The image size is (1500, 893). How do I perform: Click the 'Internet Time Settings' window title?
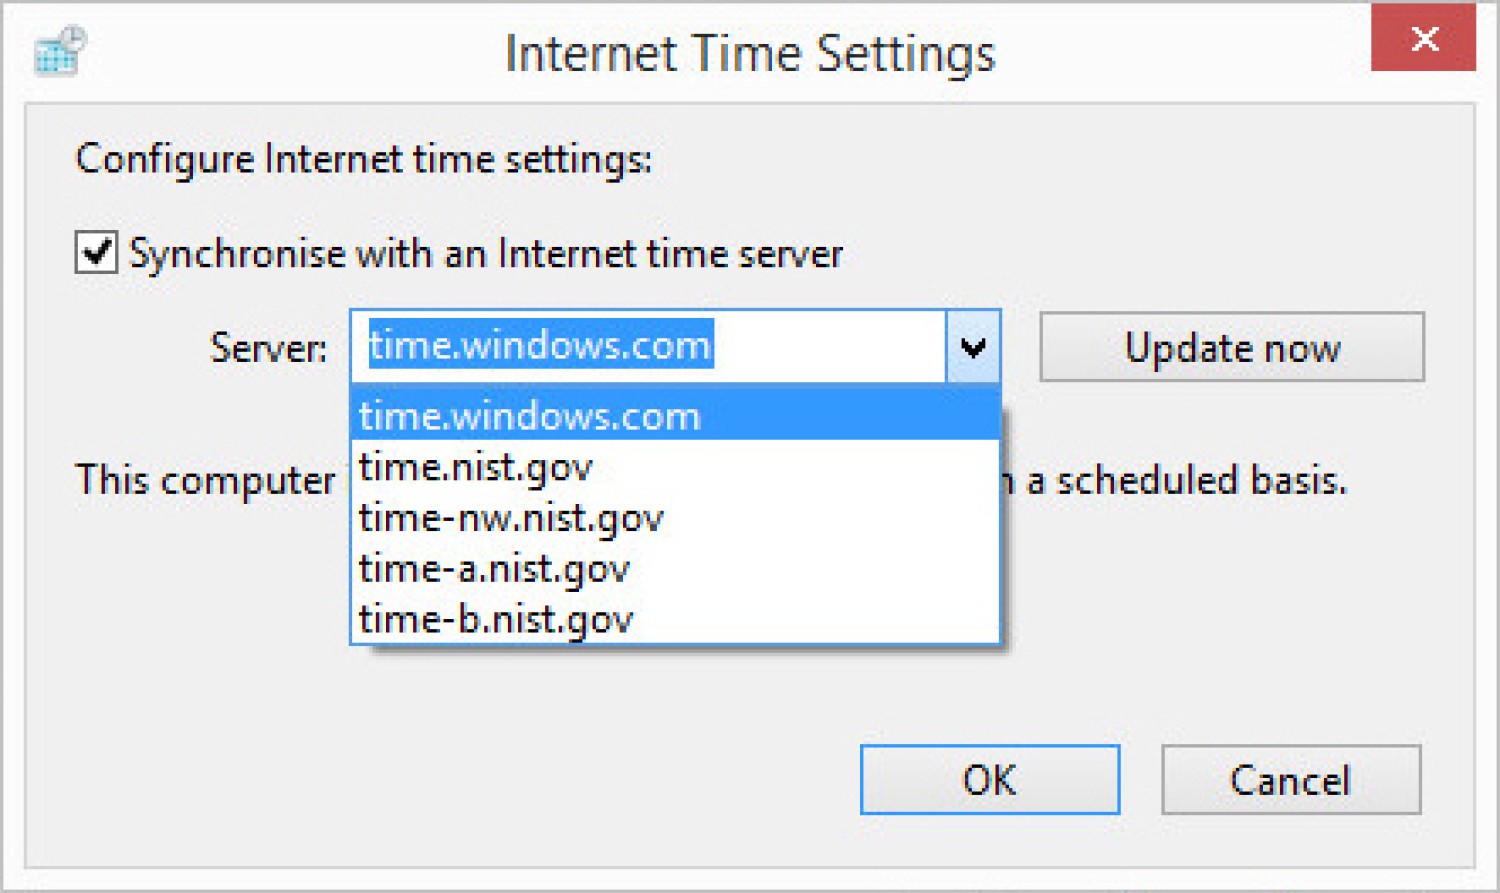[x=750, y=53]
